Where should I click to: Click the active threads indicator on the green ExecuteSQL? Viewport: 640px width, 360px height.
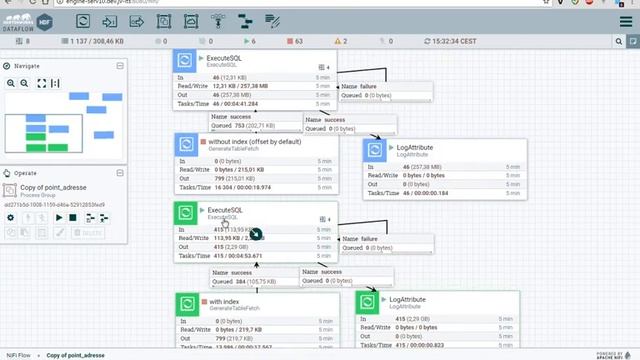click(325, 219)
